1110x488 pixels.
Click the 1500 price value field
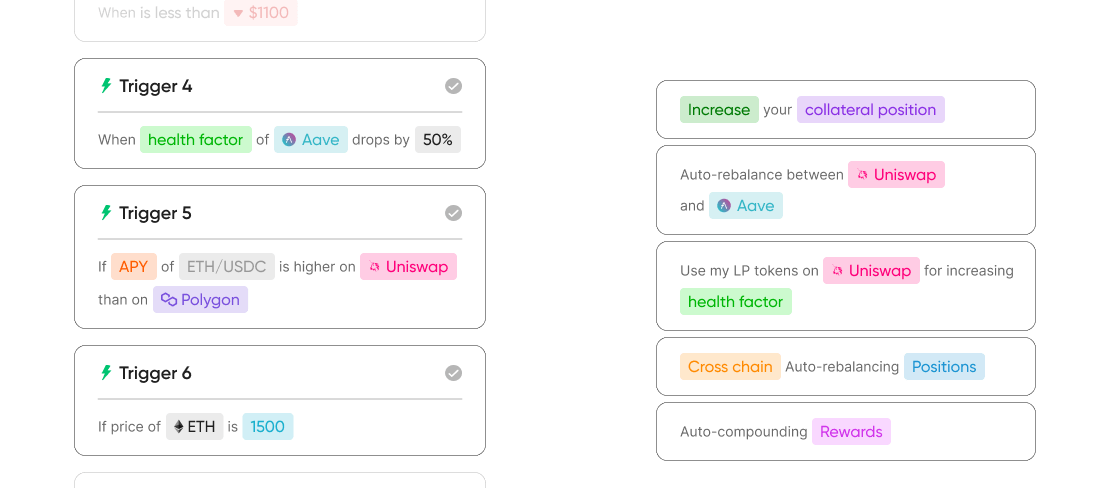(x=267, y=427)
